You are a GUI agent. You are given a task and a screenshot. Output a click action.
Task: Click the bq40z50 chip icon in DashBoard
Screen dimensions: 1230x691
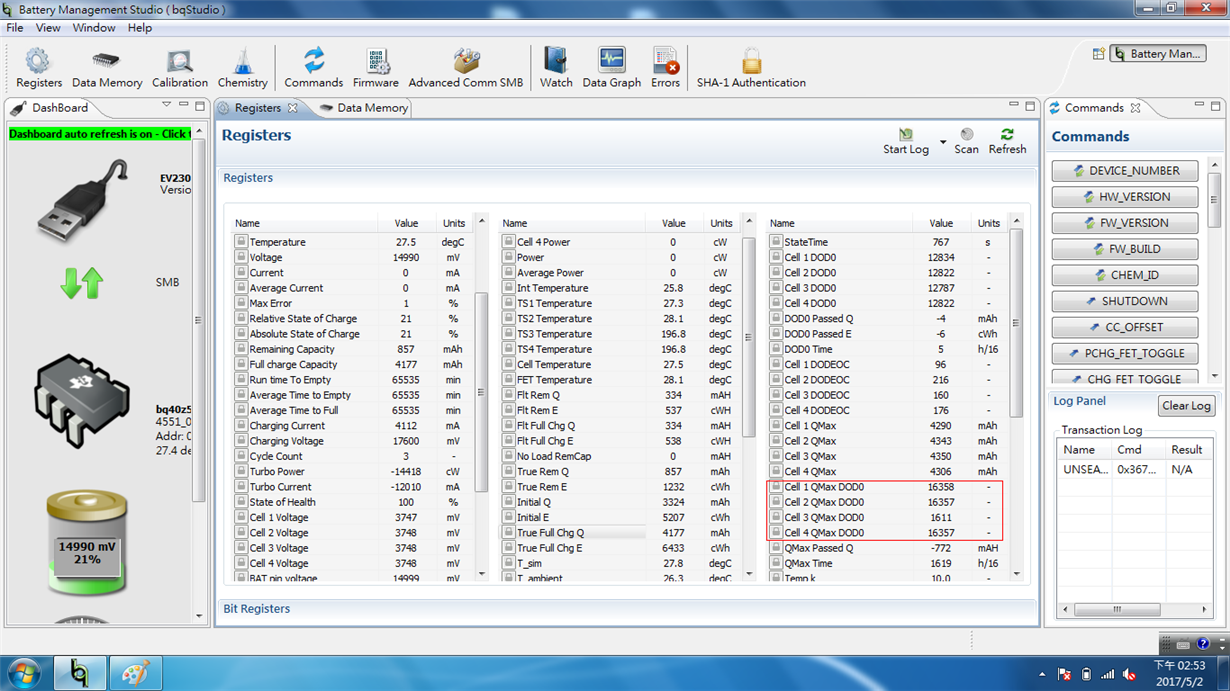(82, 400)
